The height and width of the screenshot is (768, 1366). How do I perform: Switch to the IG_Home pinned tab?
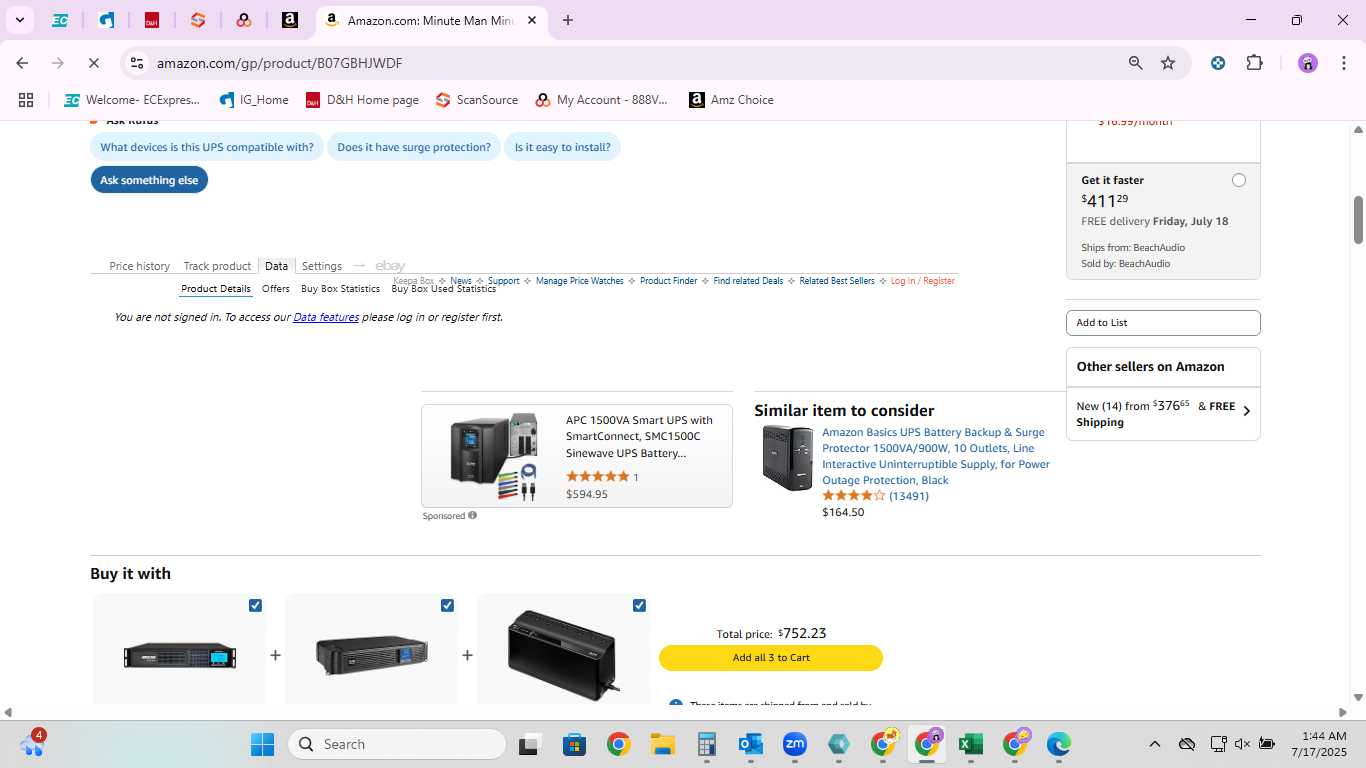106,20
